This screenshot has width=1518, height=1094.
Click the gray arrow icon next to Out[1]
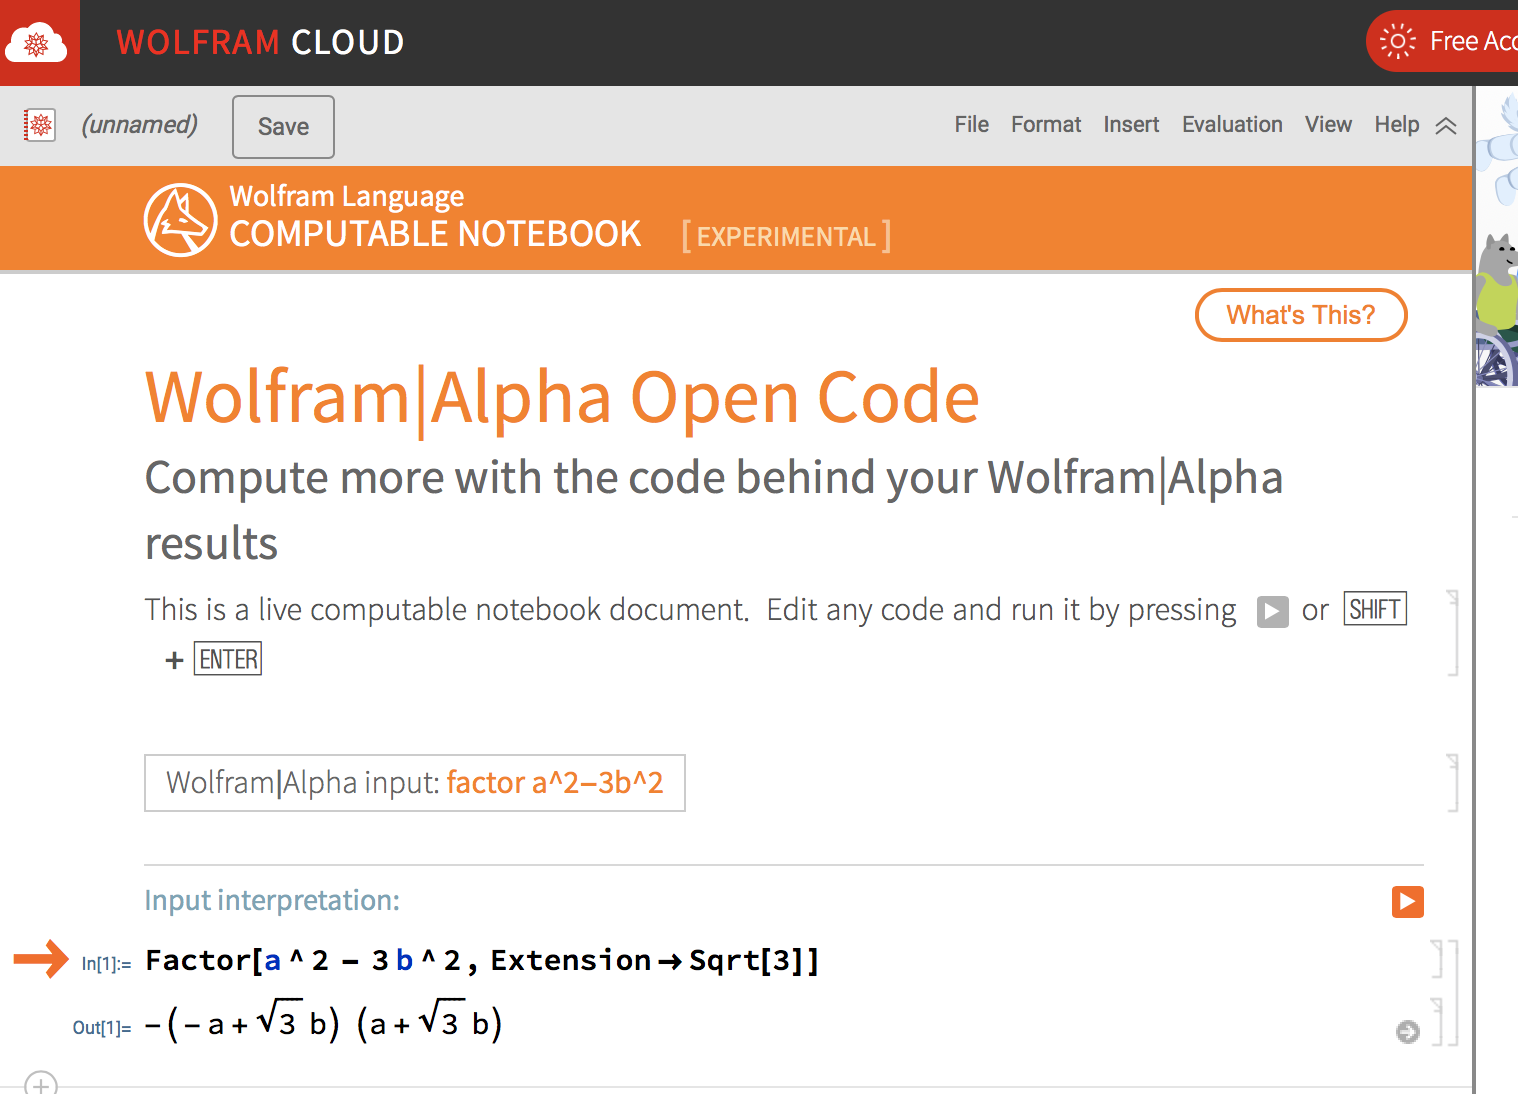[1408, 1032]
